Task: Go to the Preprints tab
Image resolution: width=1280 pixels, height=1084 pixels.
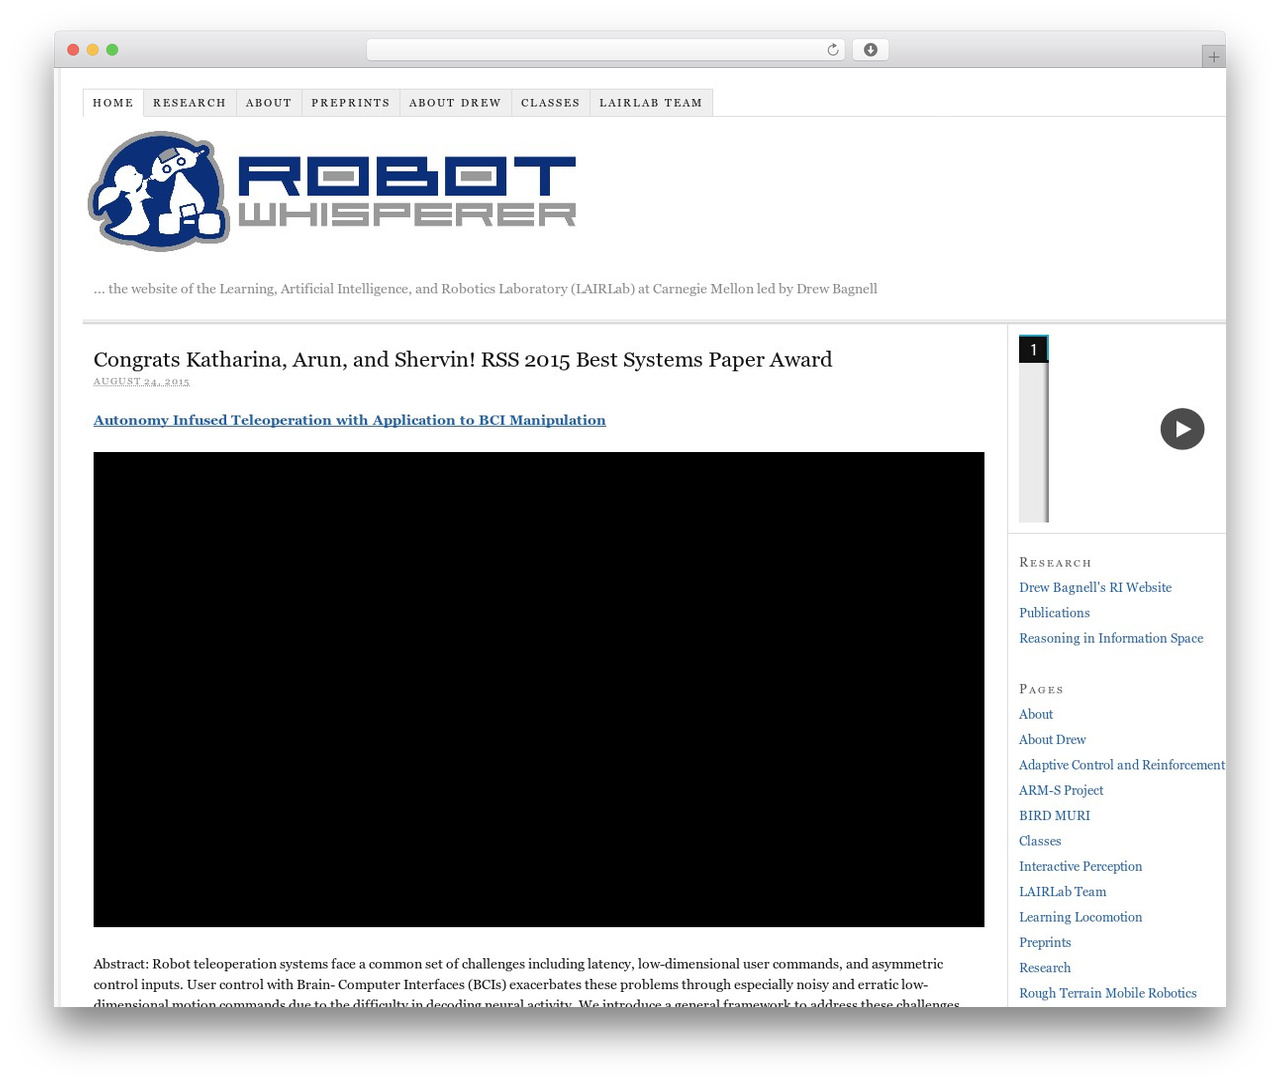Action: [351, 103]
